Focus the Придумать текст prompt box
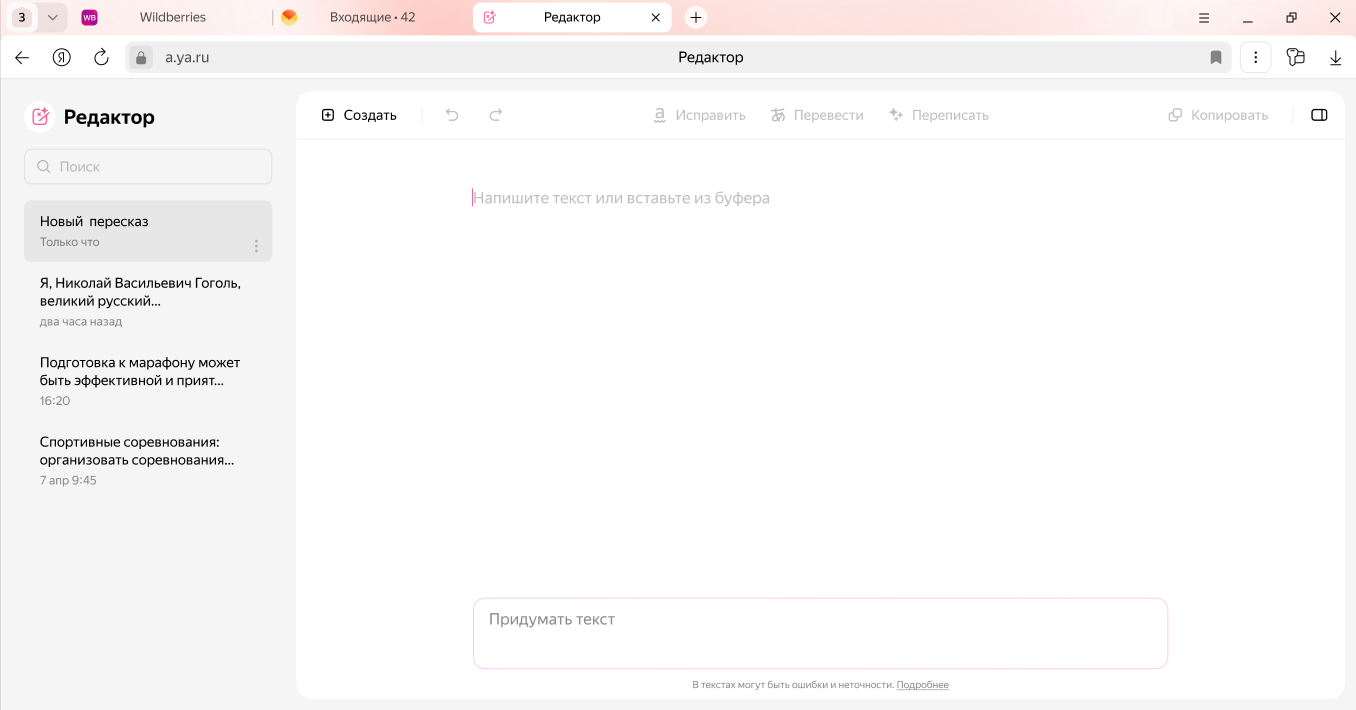The height and width of the screenshot is (710, 1356). [x=820, y=633]
